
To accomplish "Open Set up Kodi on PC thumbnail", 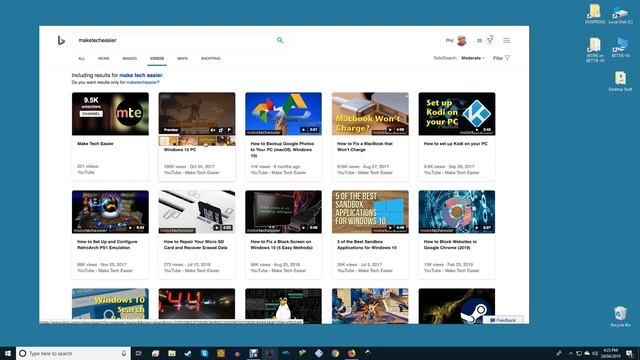I will tap(457, 114).
